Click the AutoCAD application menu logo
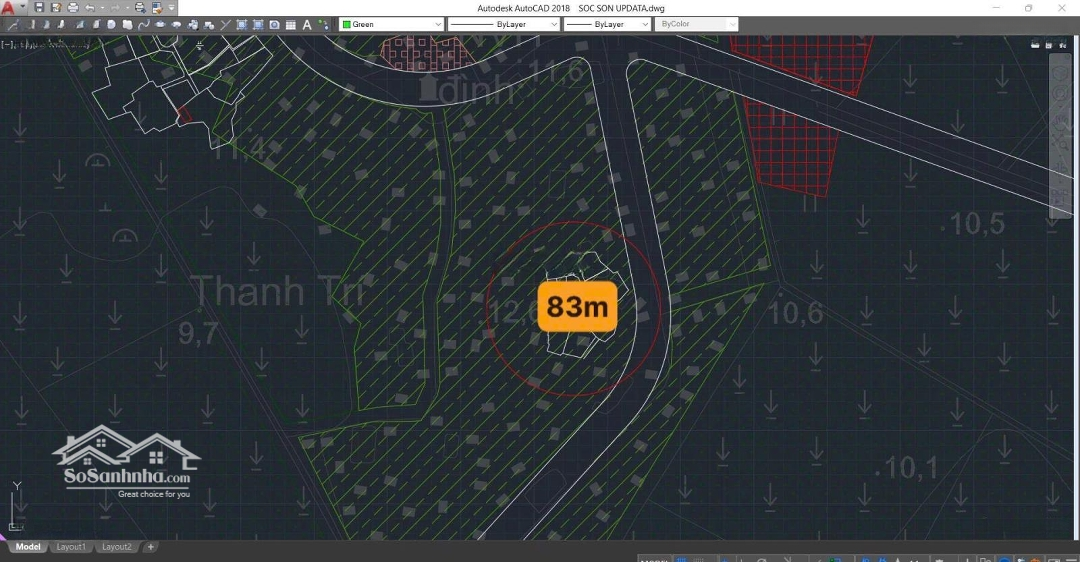The image size is (1080, 562). point(8,8)
